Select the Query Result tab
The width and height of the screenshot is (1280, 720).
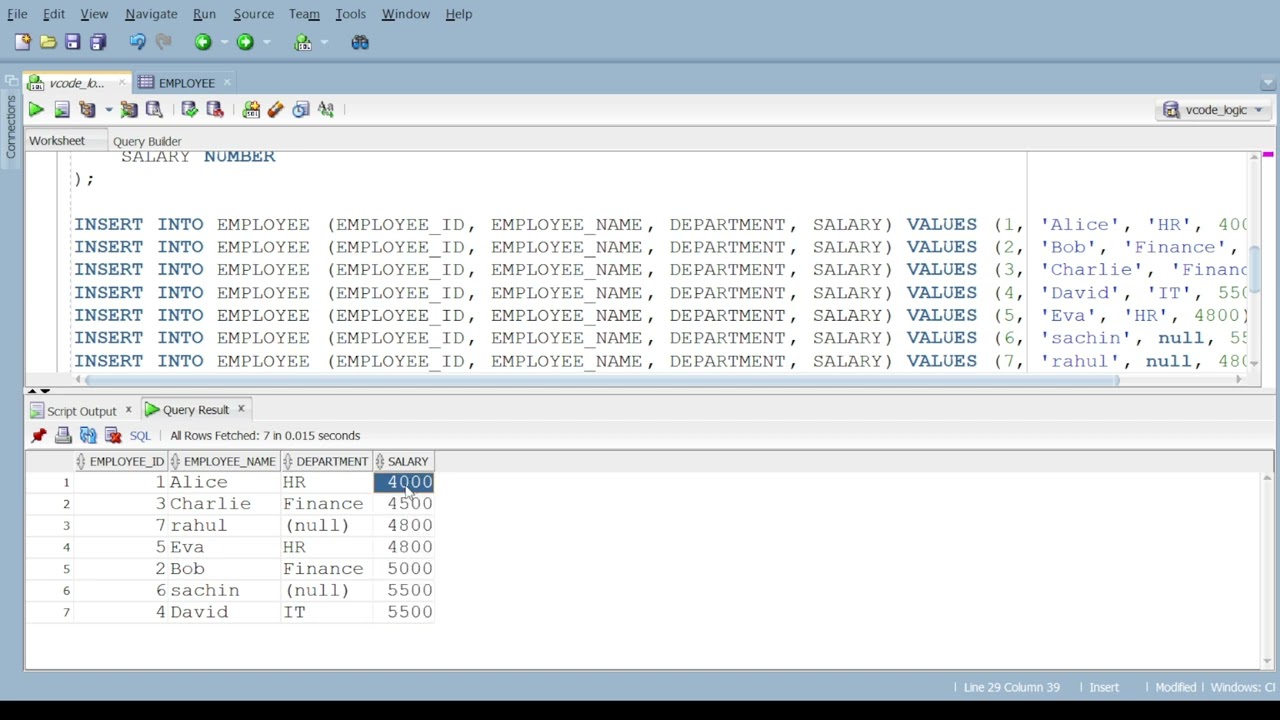coord(195,410)
